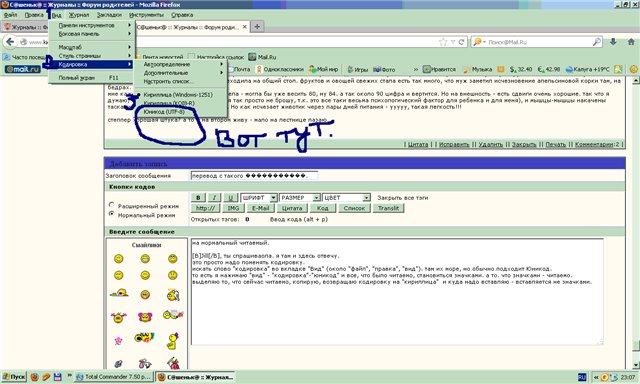This screenshot has width=640, height=384.
Task: Open the Журнал menu
Action: pyautogui.click(x=79, y=15)
